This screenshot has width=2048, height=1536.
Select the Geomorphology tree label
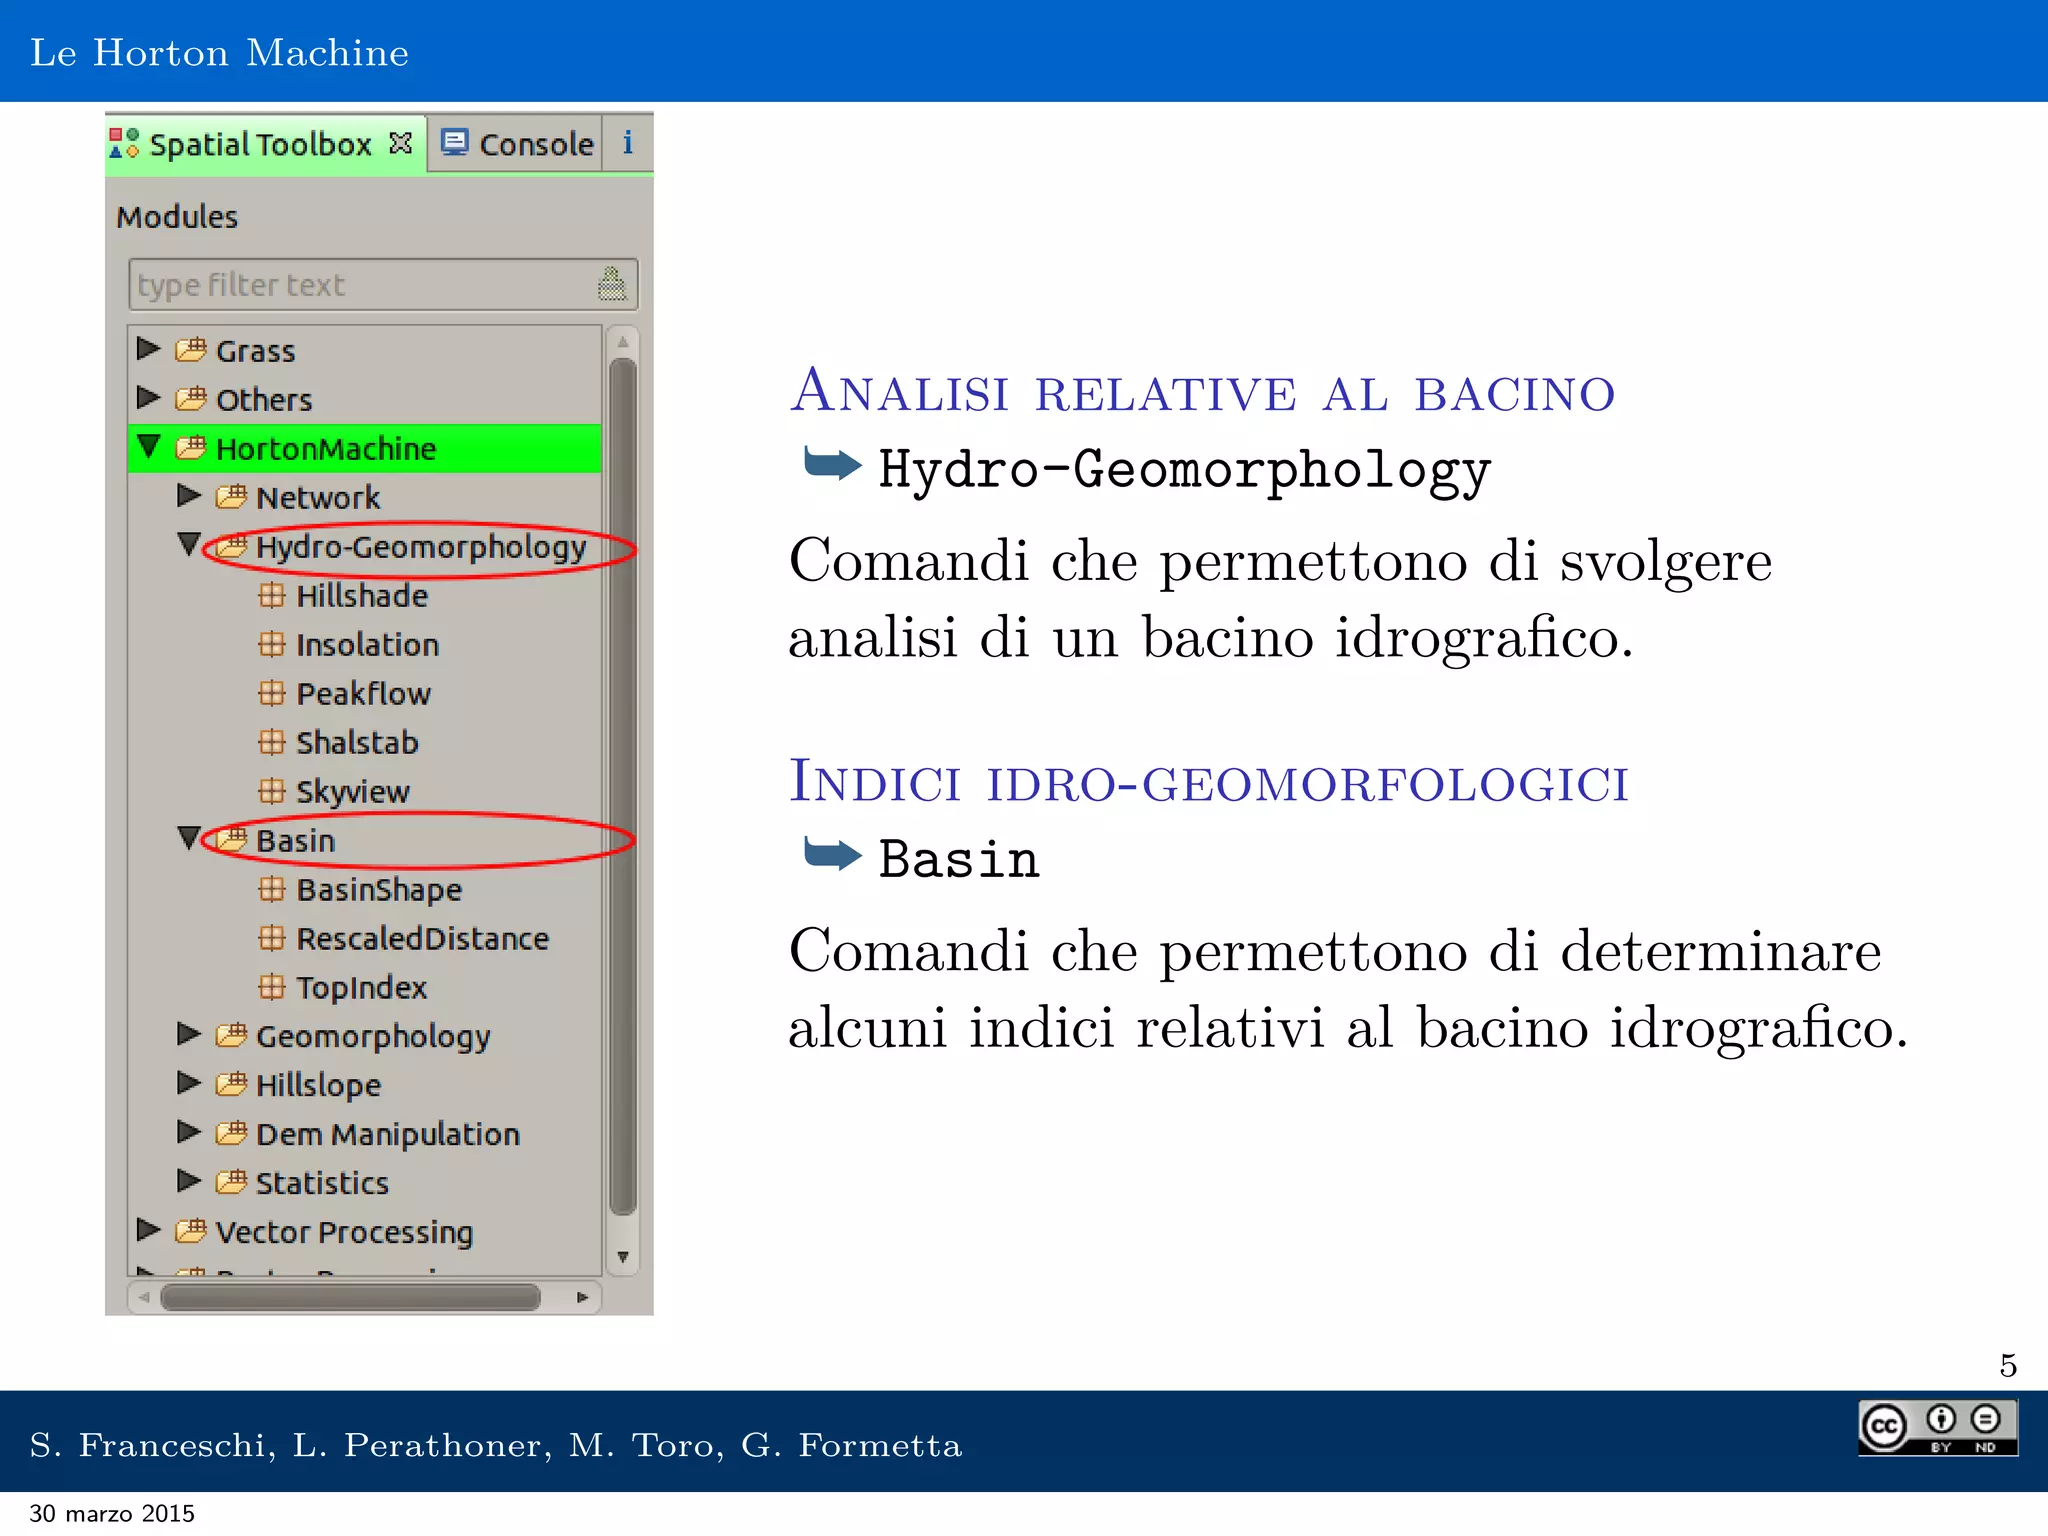373,1038
